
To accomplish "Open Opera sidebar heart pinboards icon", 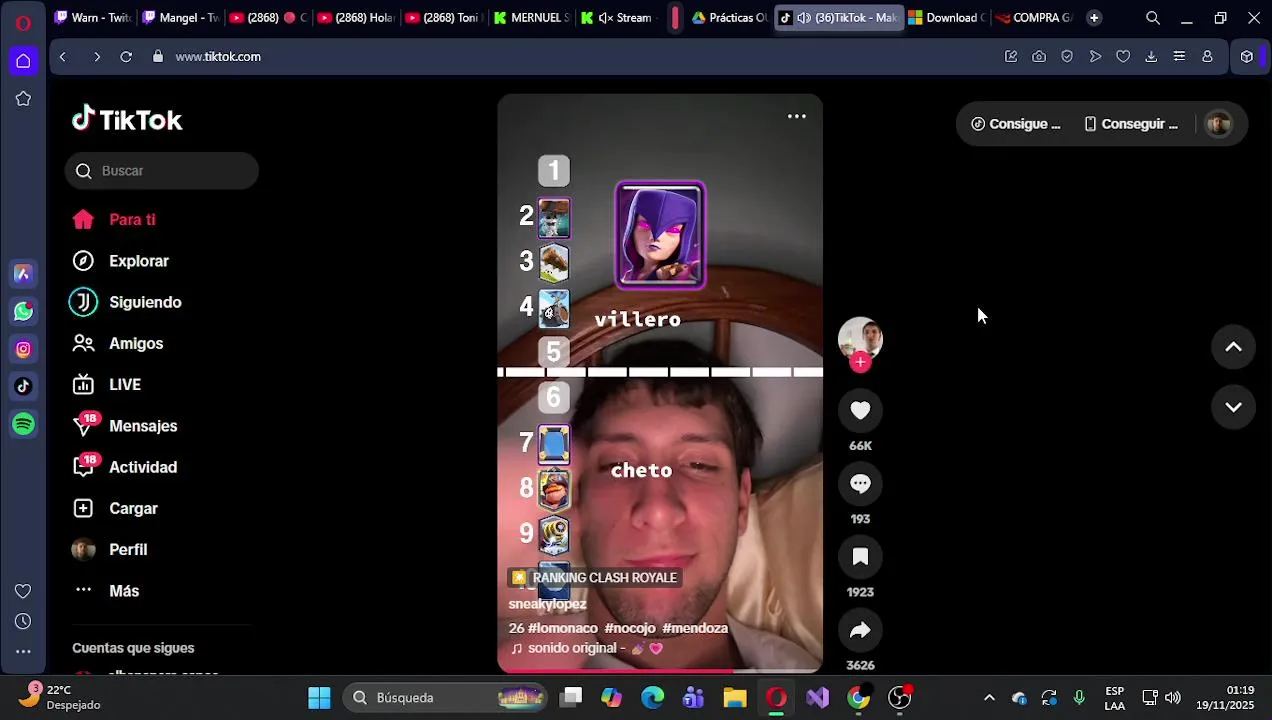I will tap(23, 591).
